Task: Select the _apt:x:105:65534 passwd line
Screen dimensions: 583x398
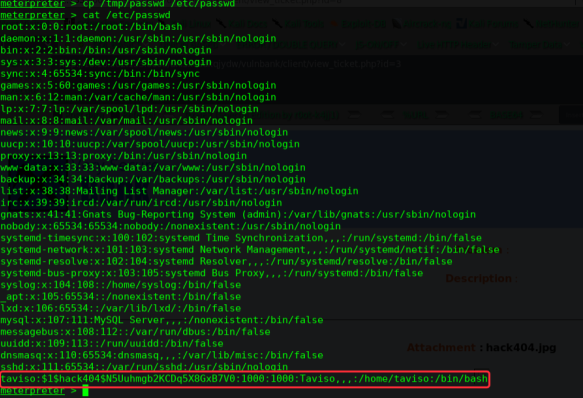Action: coord(121,296)
